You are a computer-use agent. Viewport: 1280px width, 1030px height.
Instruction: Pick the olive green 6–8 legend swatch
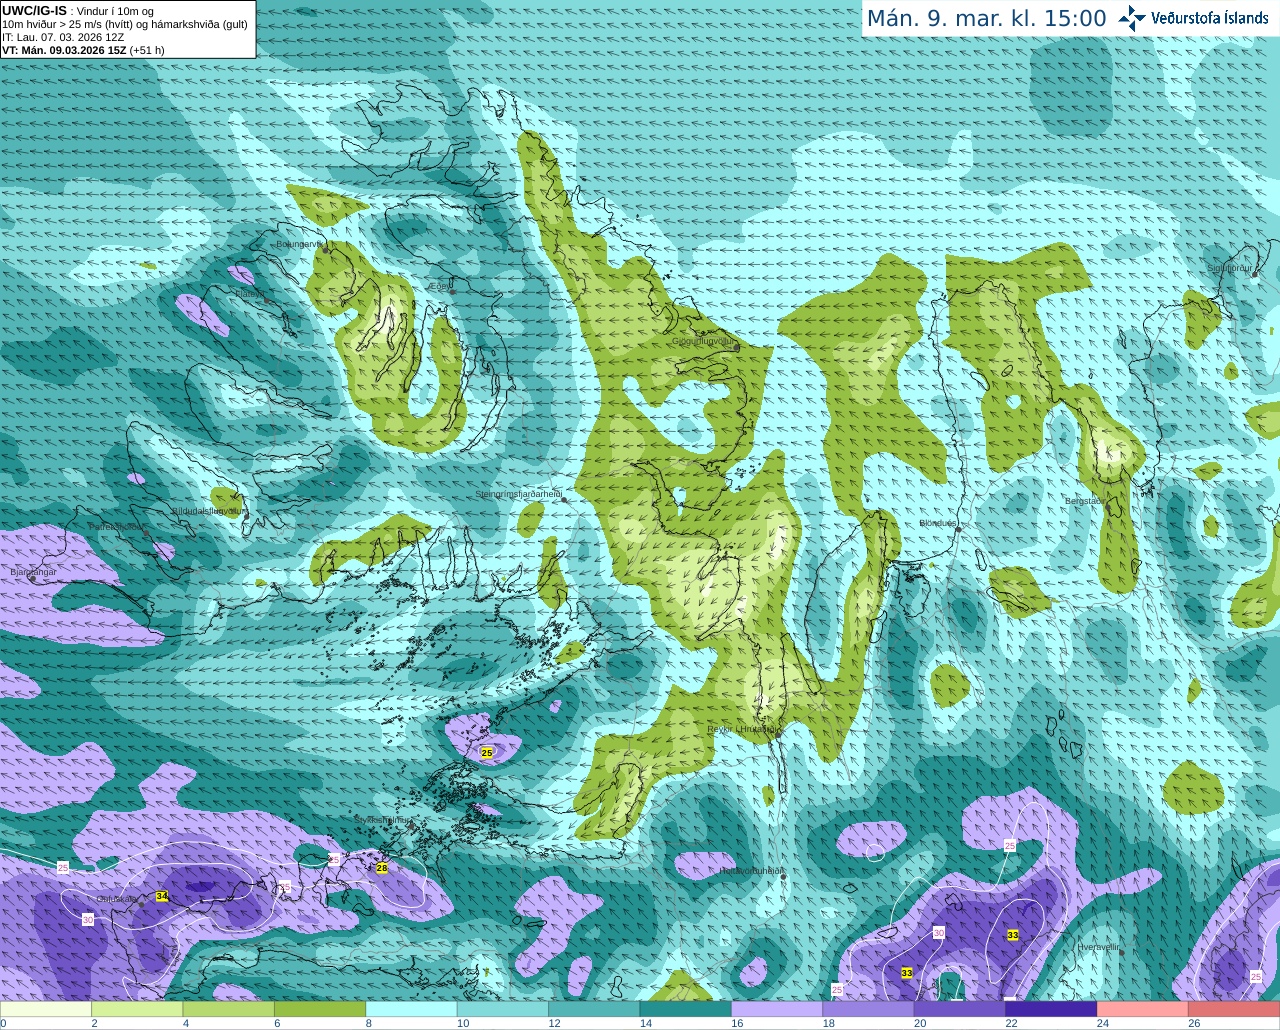click(320, 1009)
